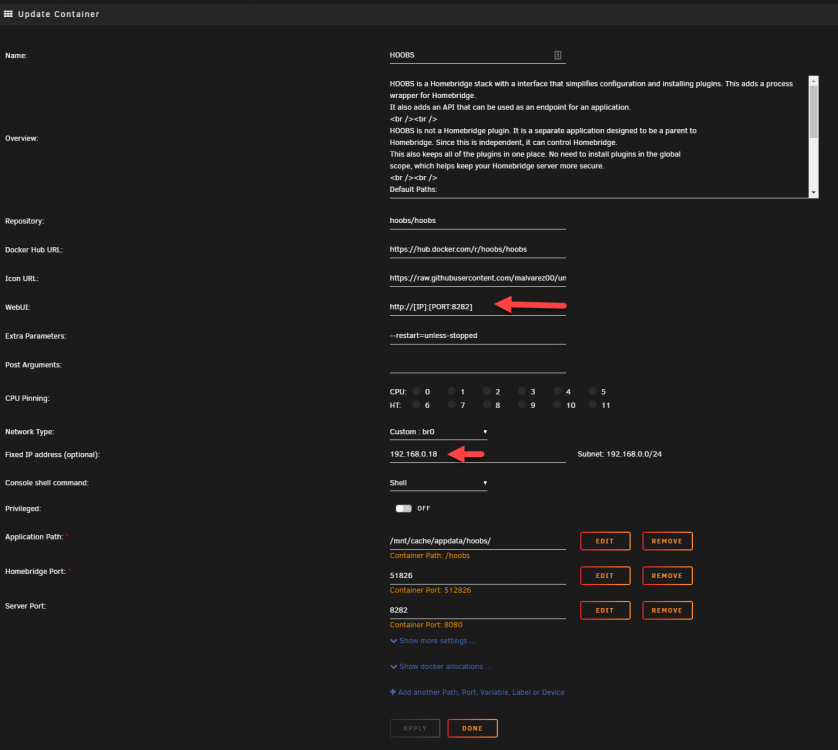Pin container to HT core 7
838x750 pixels.
(452, 405)
